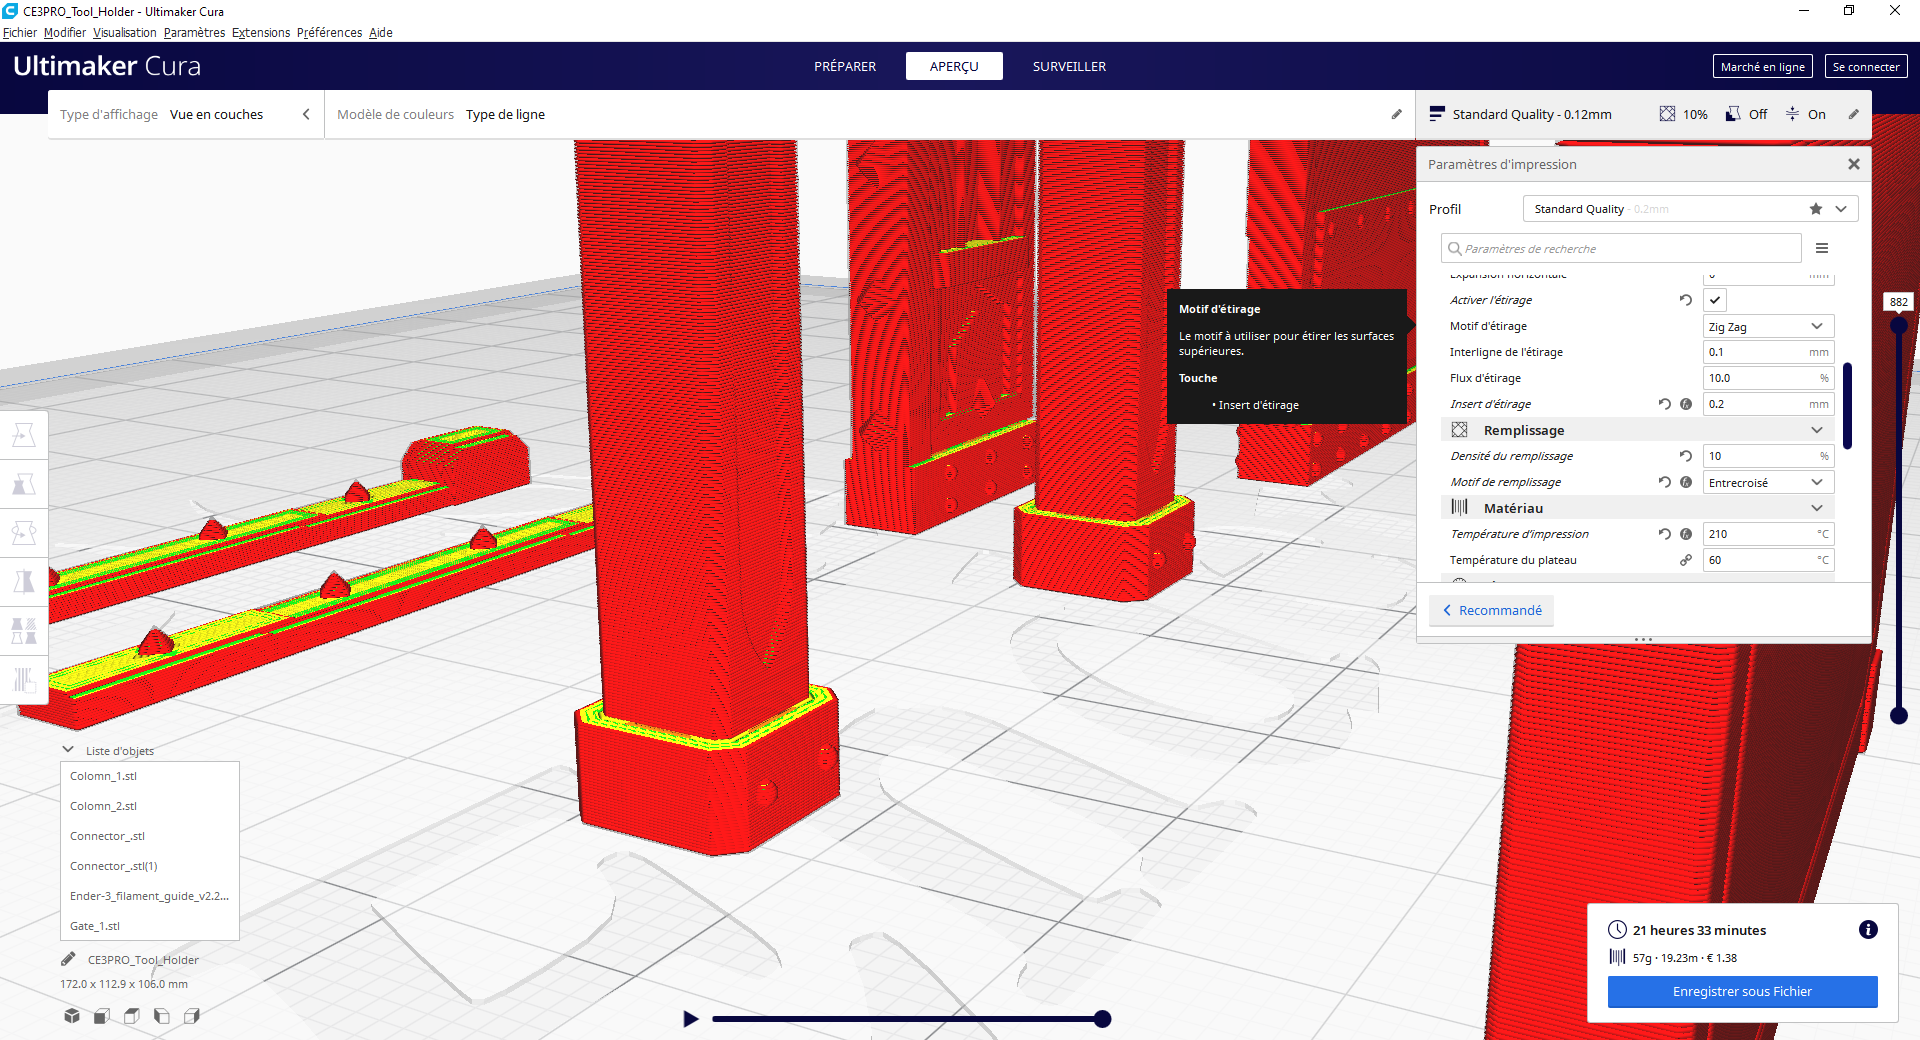Open the per-model settings tool
This screenshot has height=1040, width=1920.
coord(24,631)
